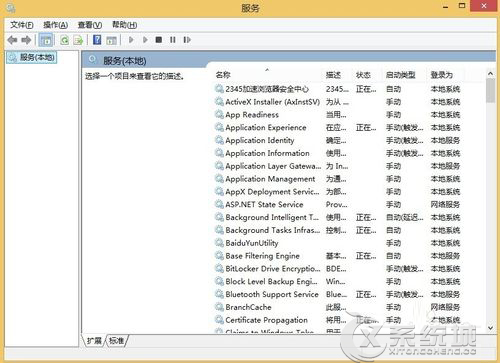Open the 文件(F) menu
The height and width of the screenshot is (363, 500).
[22, 25]
